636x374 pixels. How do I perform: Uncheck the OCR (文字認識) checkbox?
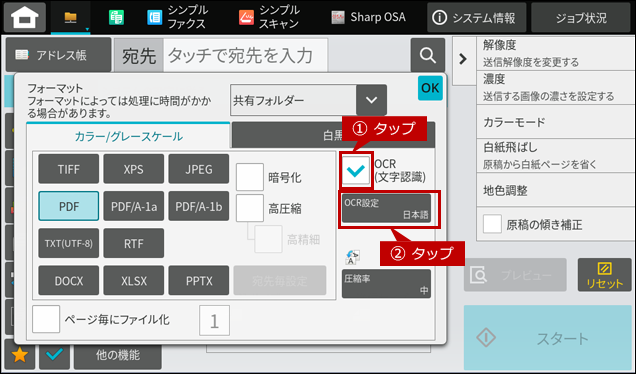pos(356,171)
